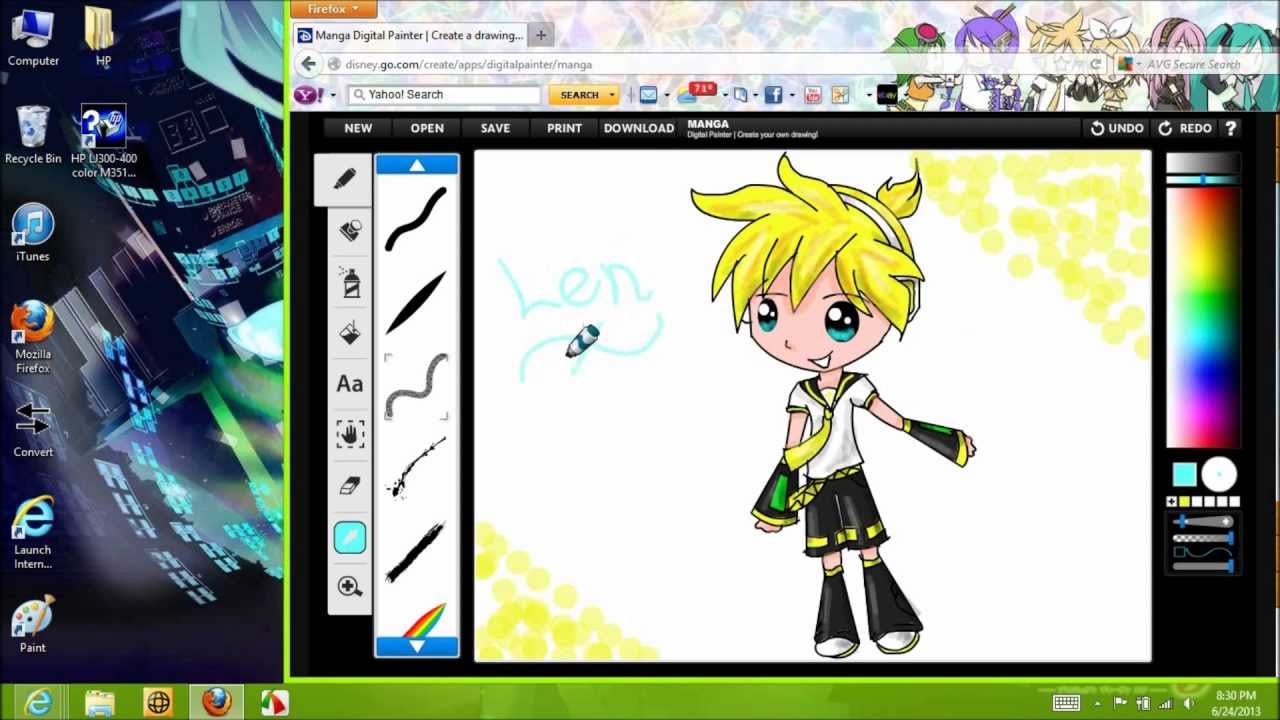
Task: Open File Explorer from the taskbar
Action: click(x=100, y=703)
